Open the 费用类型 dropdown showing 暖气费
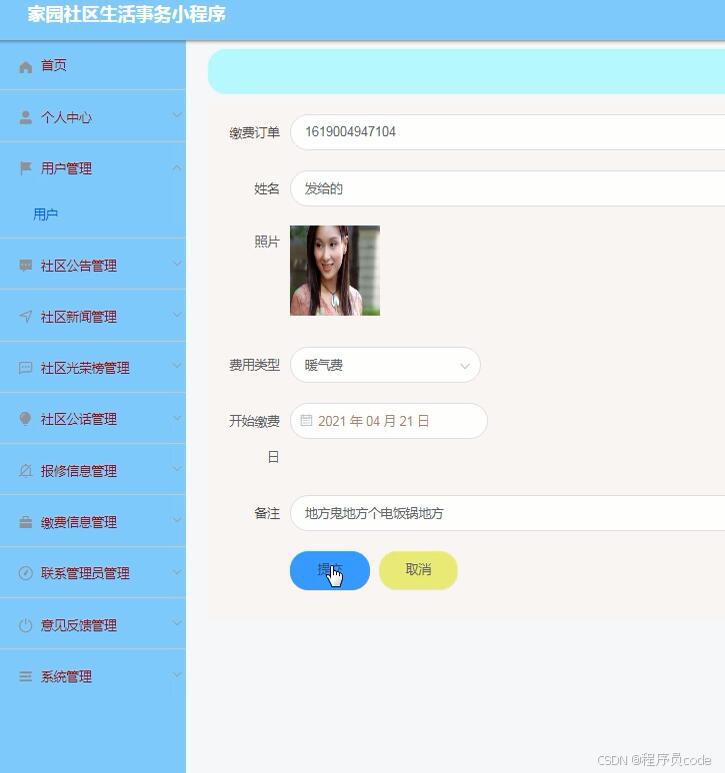Viewport: 725px width, 773px height. 385,365
